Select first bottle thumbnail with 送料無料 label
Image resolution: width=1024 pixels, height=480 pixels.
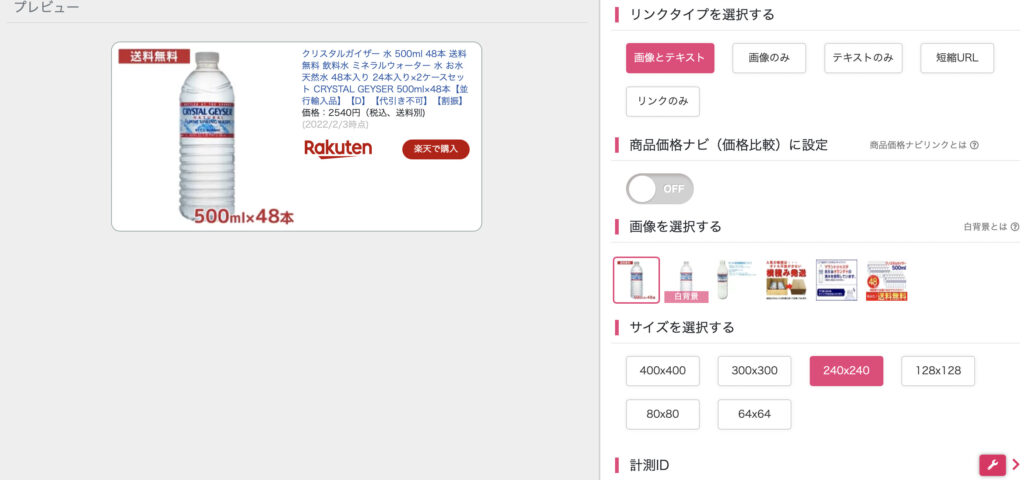pyautogui.click(x=636, y=280)
